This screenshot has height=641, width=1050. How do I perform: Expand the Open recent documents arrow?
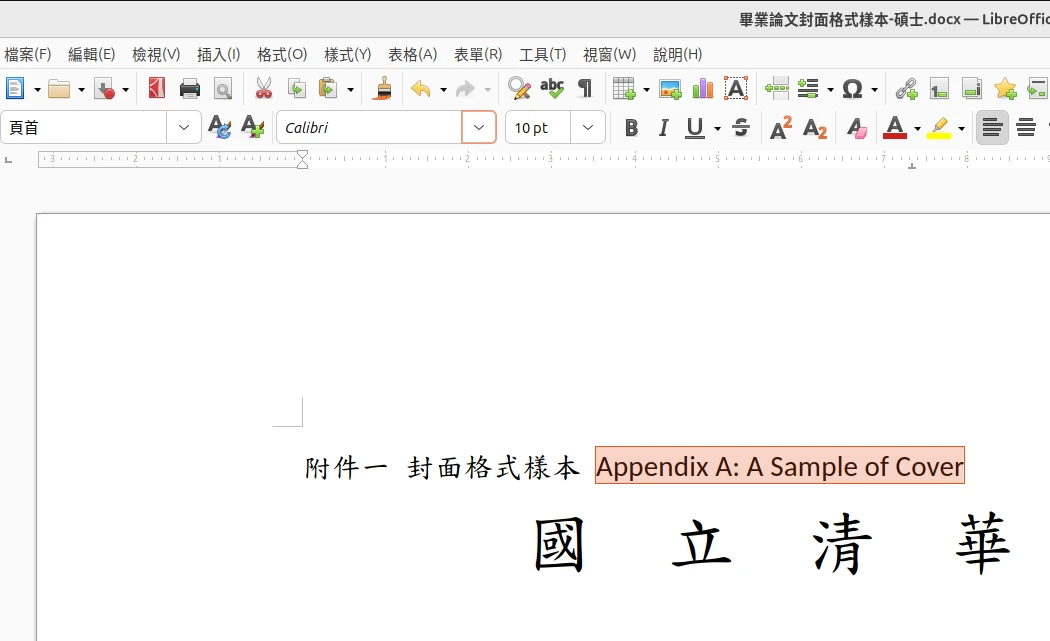click(x=81, y=89)
